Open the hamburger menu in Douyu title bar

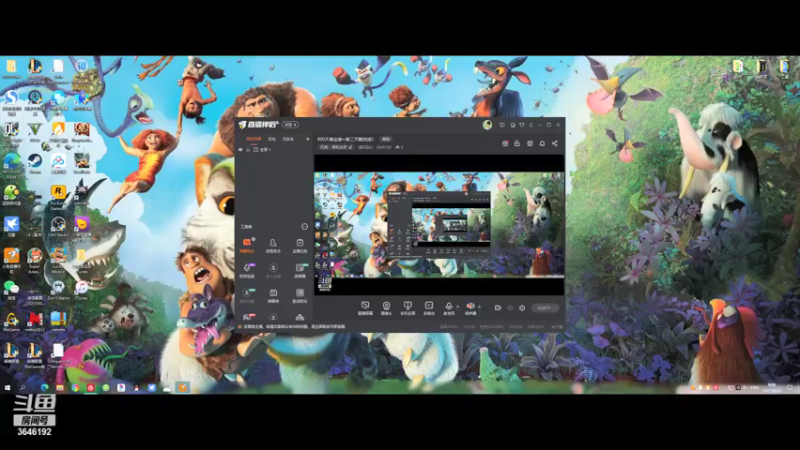pyautogui.click(x=531, y=124)
